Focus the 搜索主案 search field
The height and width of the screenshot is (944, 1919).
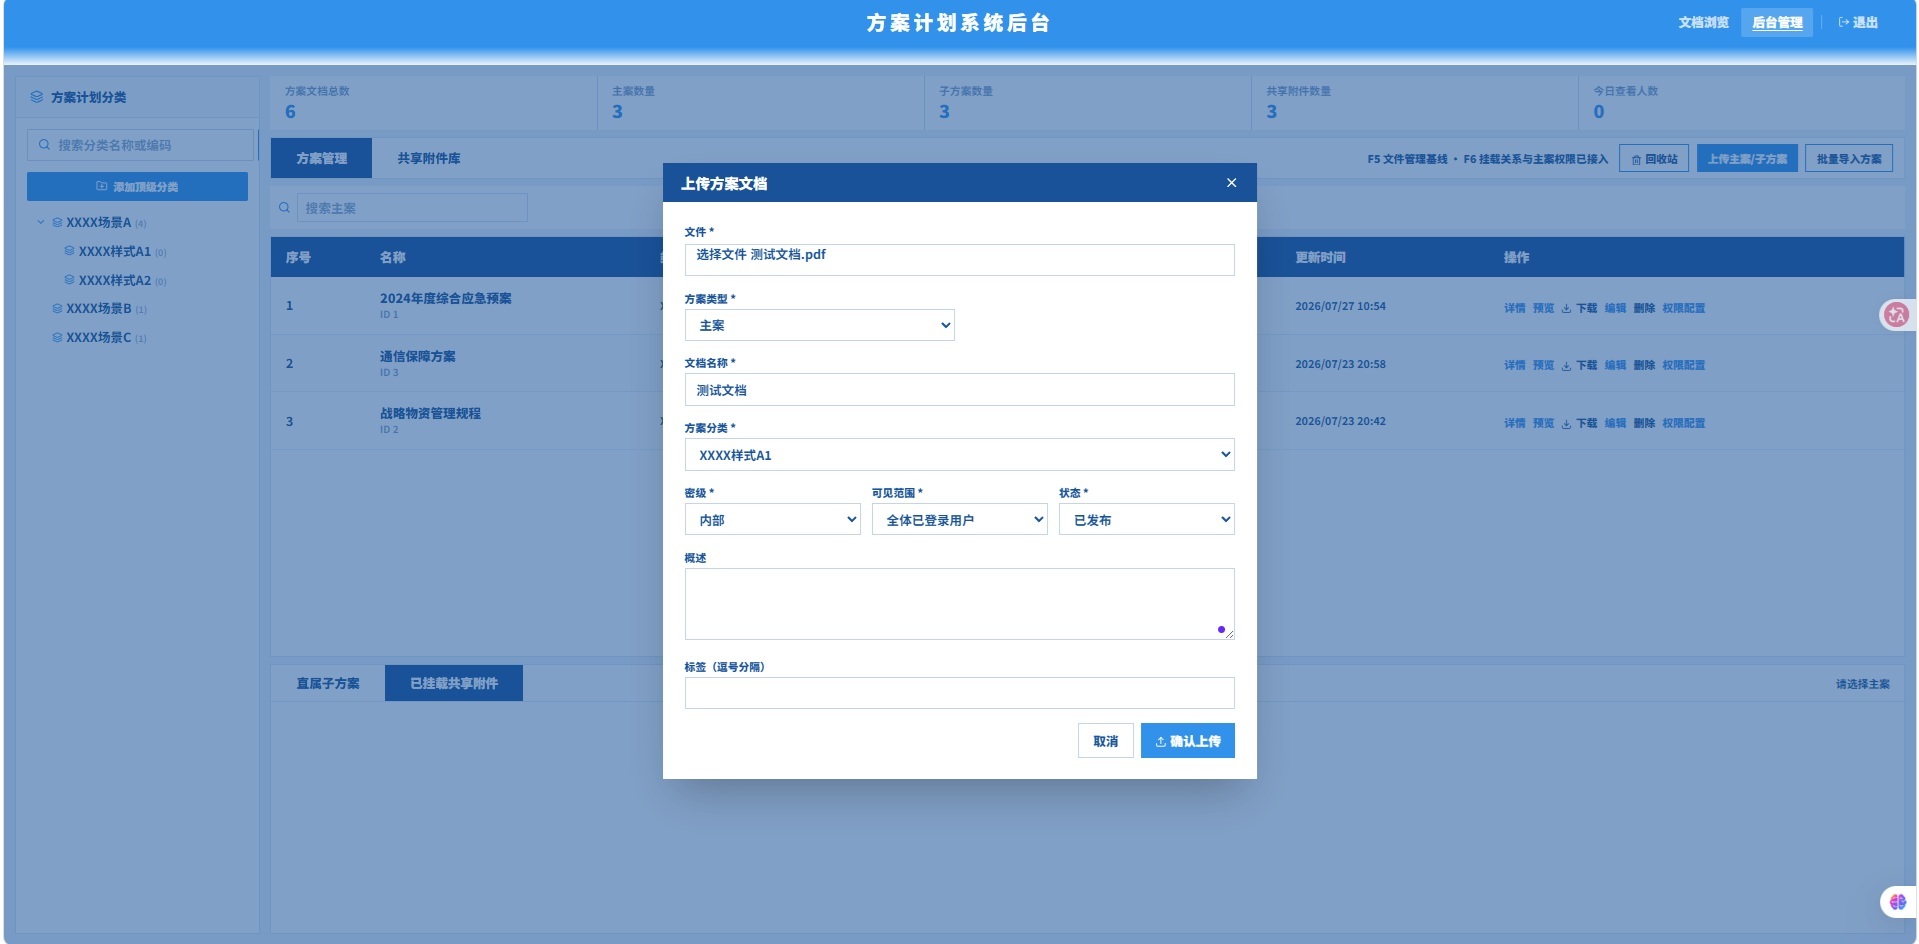coord(411,208)
